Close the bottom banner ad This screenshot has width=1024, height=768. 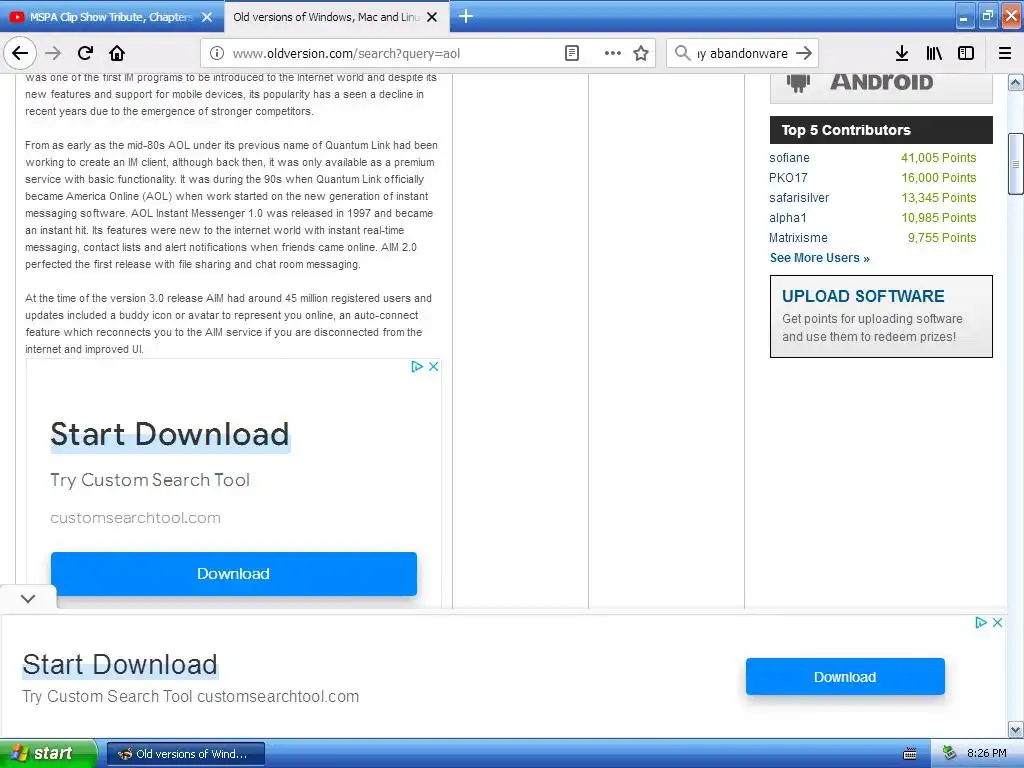pyautogui.click(x=997, y=622)
